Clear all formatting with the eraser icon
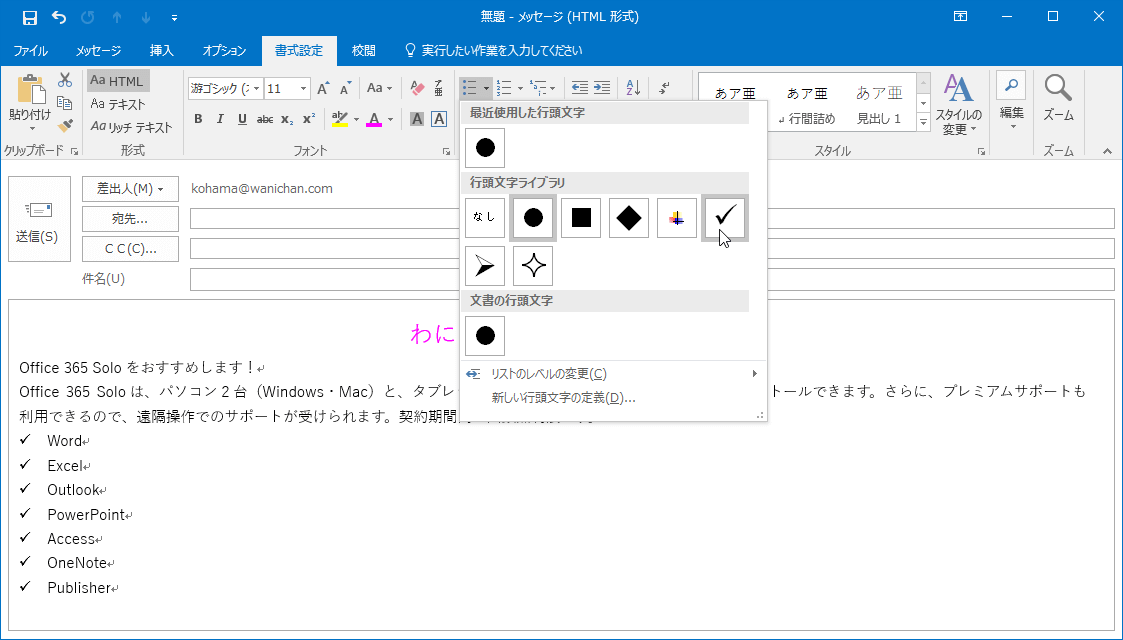 click(x=417, y=88)
